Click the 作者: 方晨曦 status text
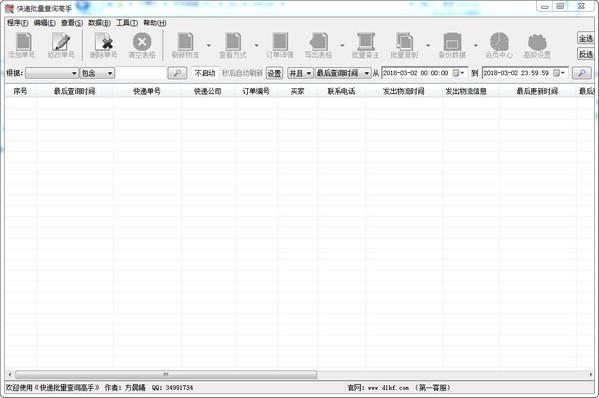The width and height of the screenshot is (599, 398). [125, 388]
